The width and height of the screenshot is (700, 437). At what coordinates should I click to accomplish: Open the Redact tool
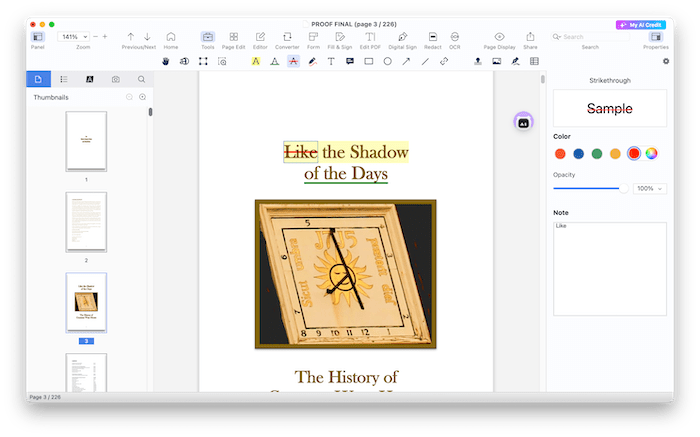point(433,40)
